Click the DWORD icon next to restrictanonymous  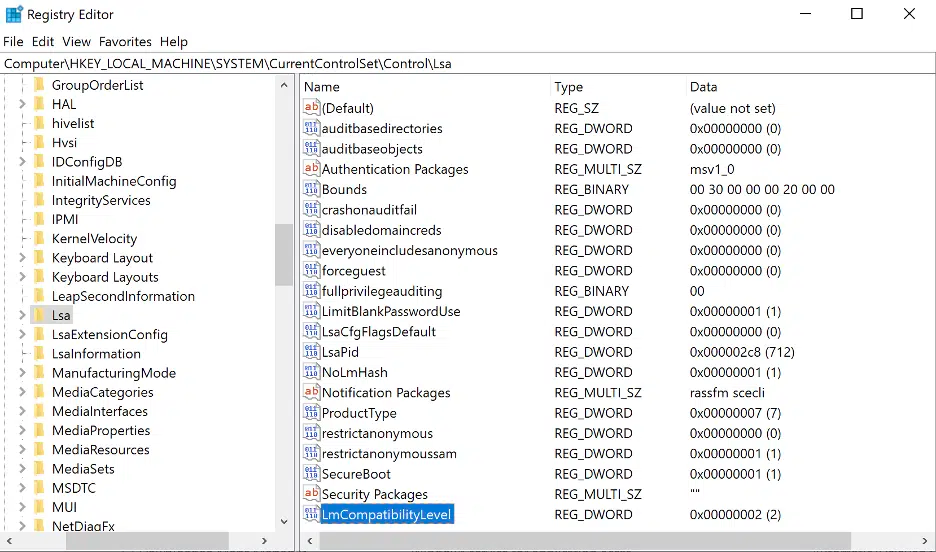311,432
